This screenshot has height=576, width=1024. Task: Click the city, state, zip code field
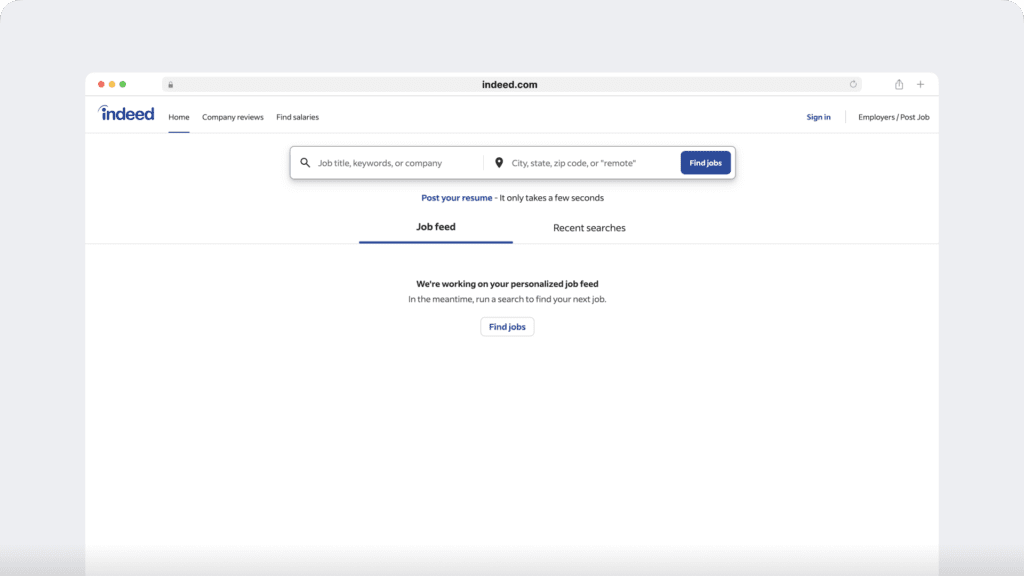pos(590,163)
